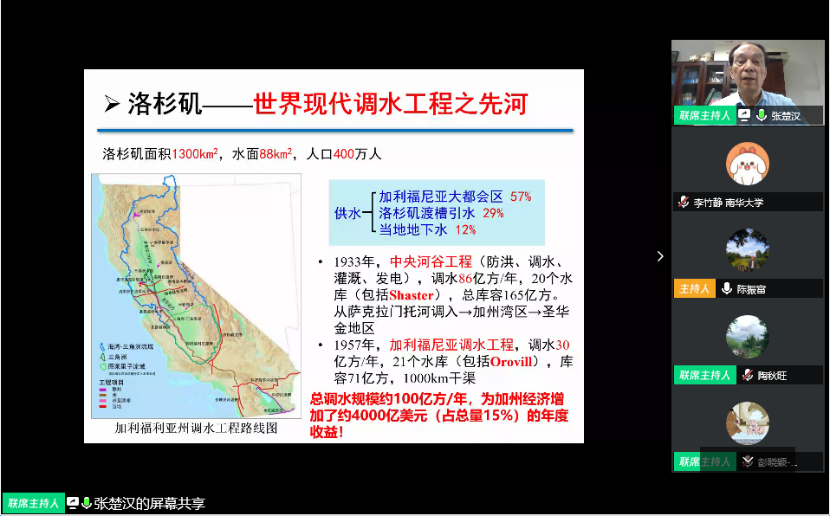The height and width of the screenshot is (516, 830).
Task: Collapse the participant video sidebar with the chevron
Action: tap(659, 256)
